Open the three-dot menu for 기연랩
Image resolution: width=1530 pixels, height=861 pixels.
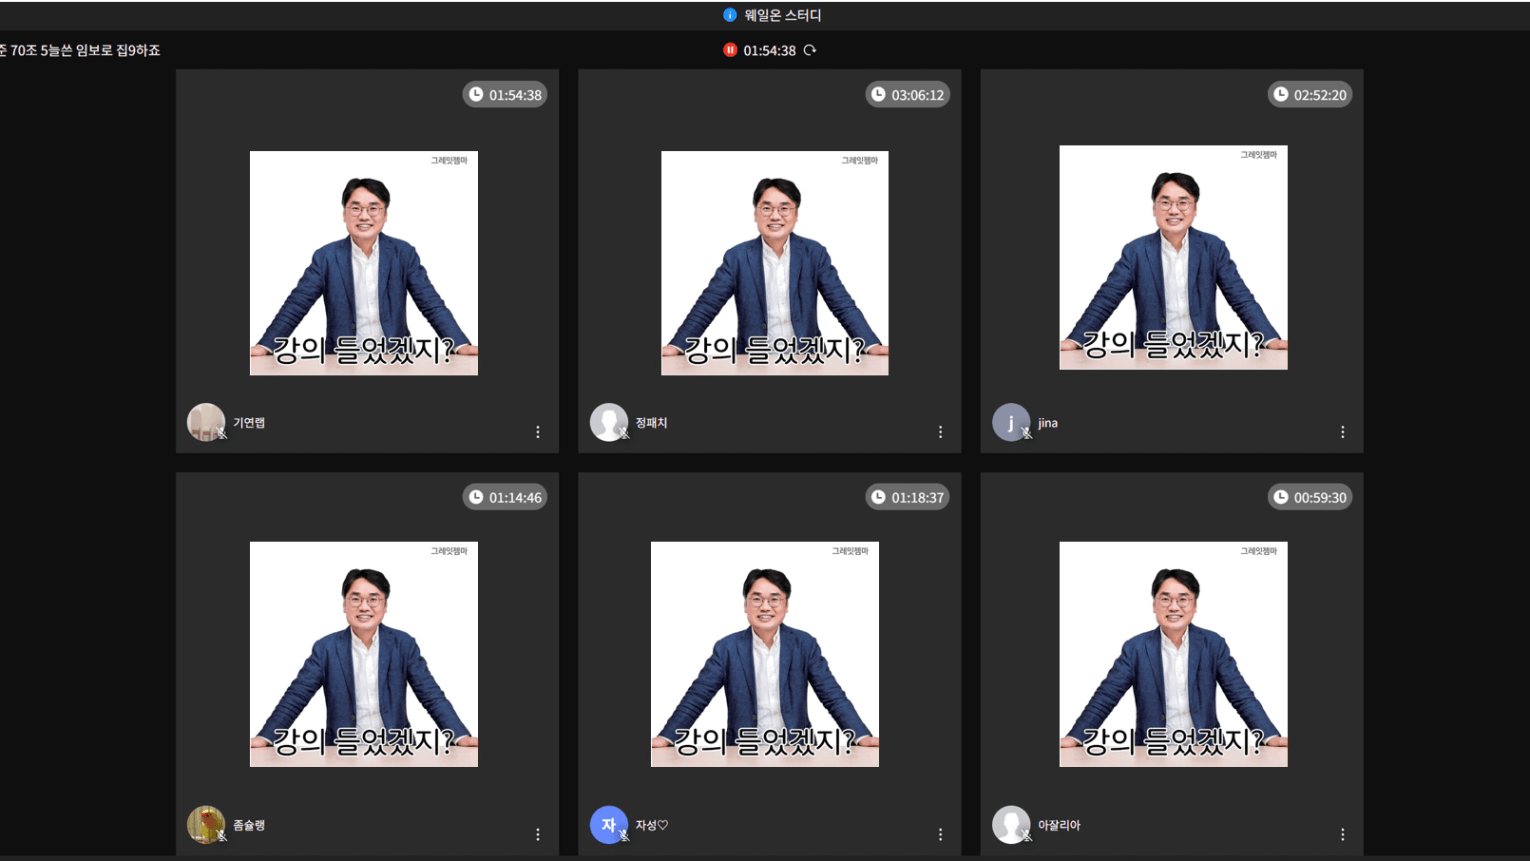click(538, 432)
